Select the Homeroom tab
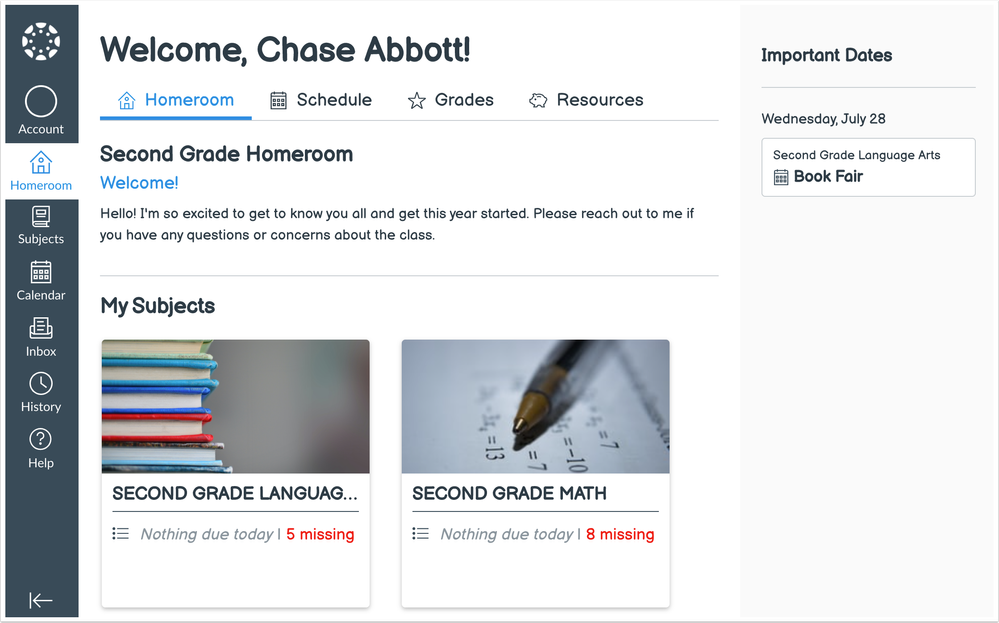Screen dimensions: 999x623 click(x=176, y=100)
